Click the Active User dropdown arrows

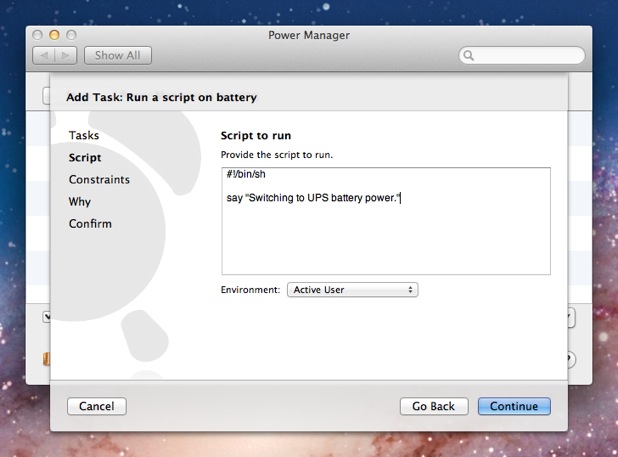[410, 290]
